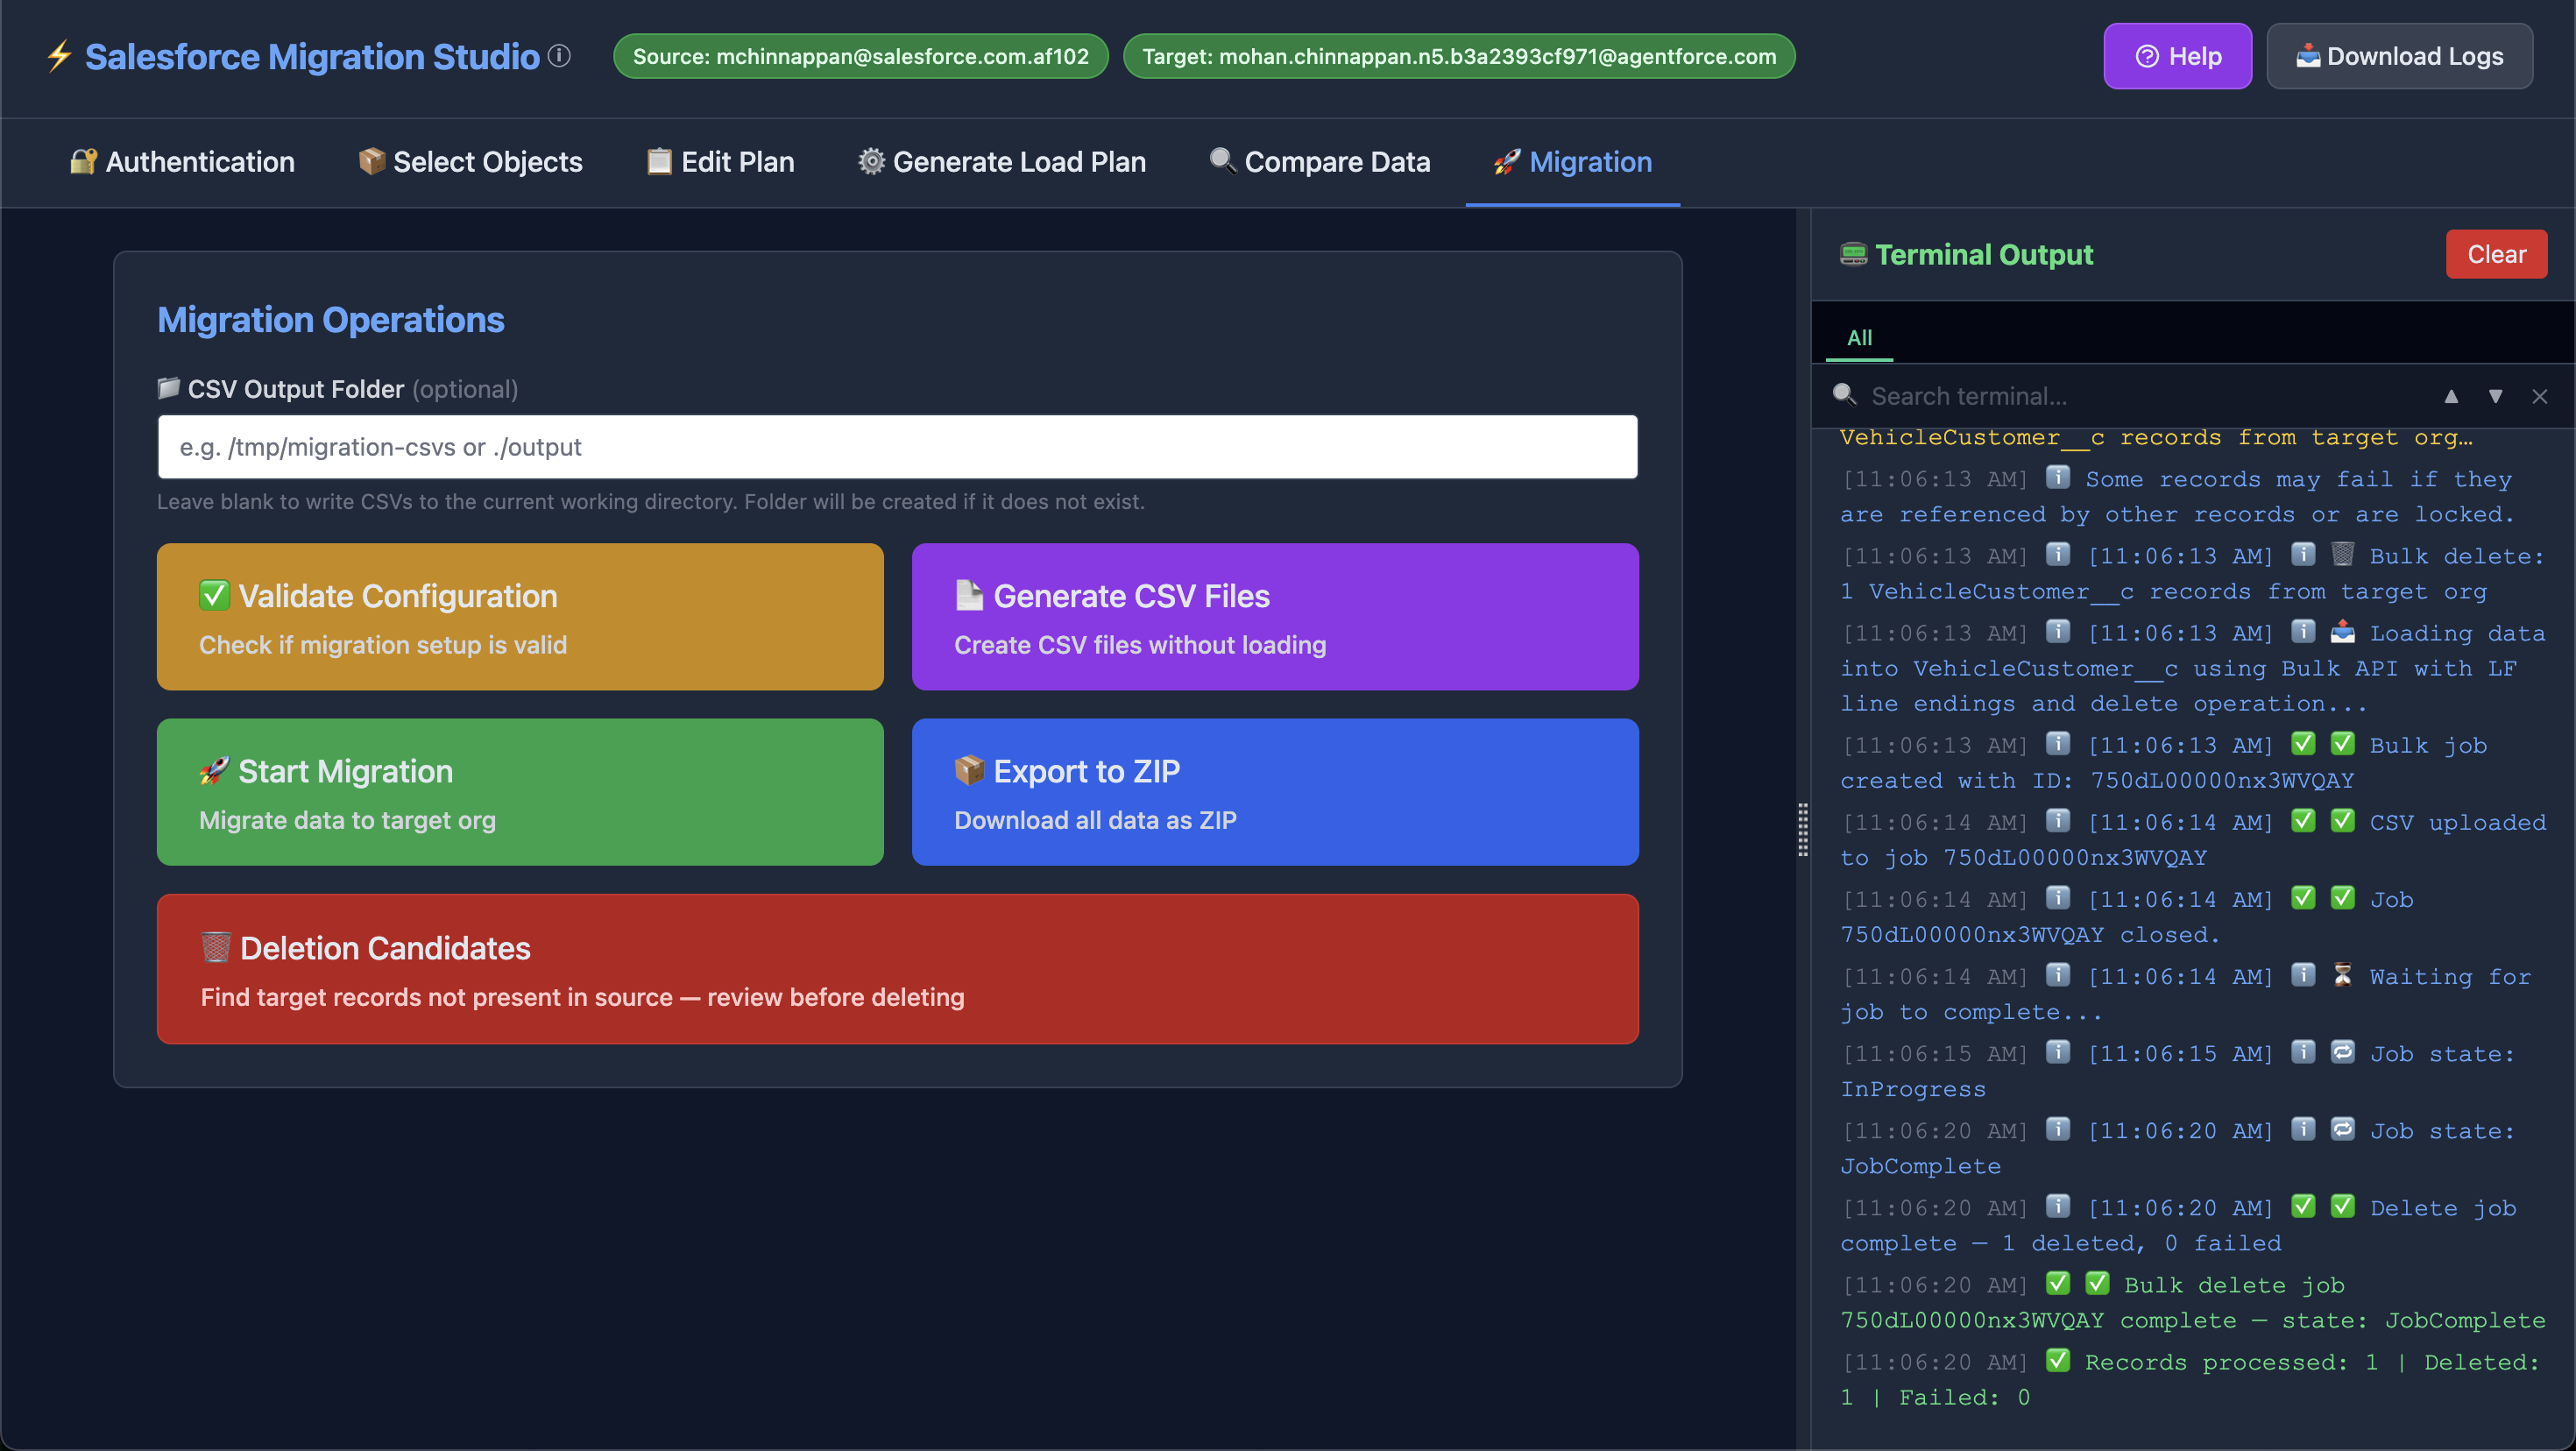Viewport: 2576px width, 1451px height.
Task: Select the All filter tab in terminal
Action: (x=1859, y=338)
